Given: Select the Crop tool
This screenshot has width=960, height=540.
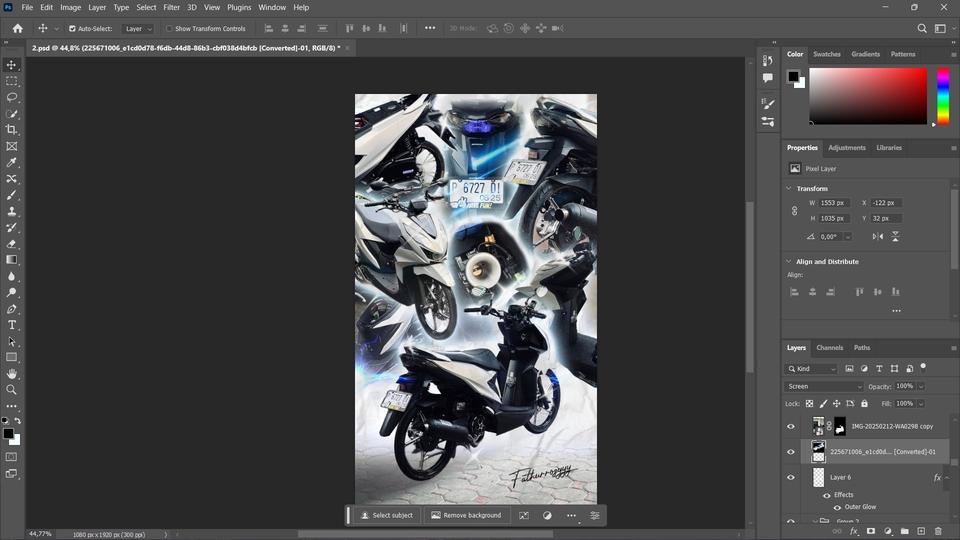Looking at the screenshot, I should point(12,130).
